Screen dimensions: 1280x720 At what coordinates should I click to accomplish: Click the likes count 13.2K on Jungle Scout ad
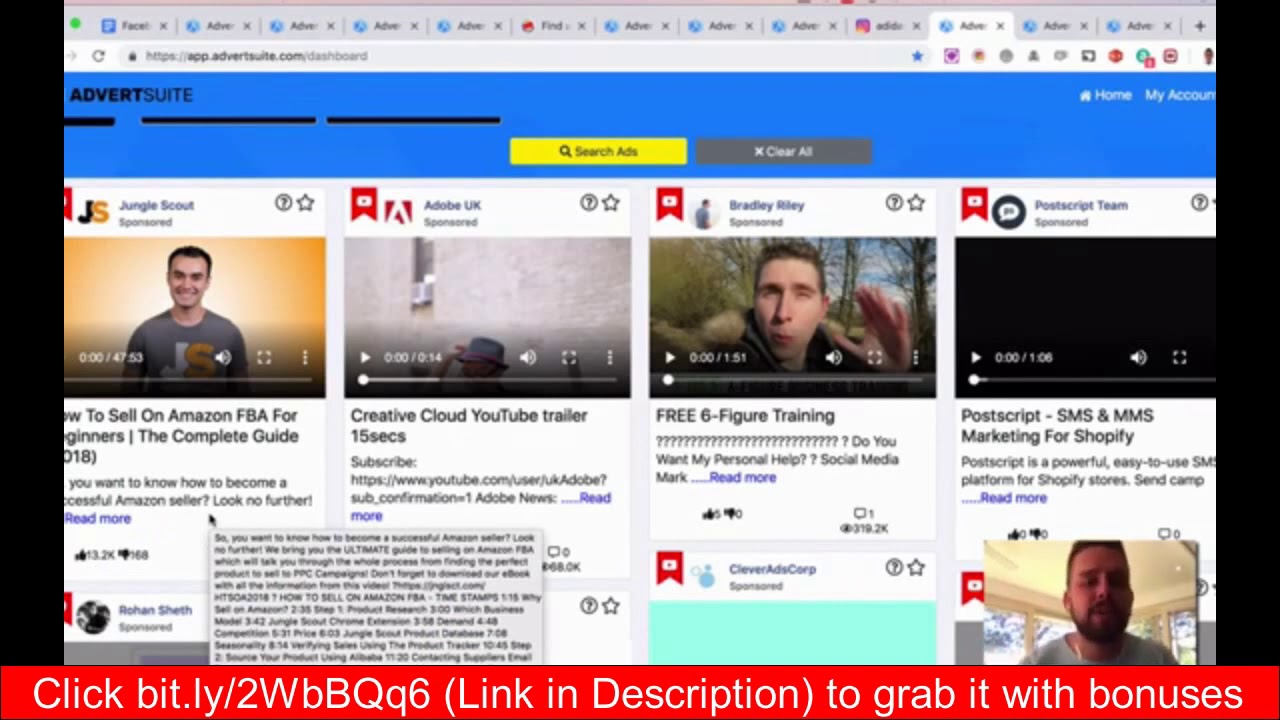[95, 554]
